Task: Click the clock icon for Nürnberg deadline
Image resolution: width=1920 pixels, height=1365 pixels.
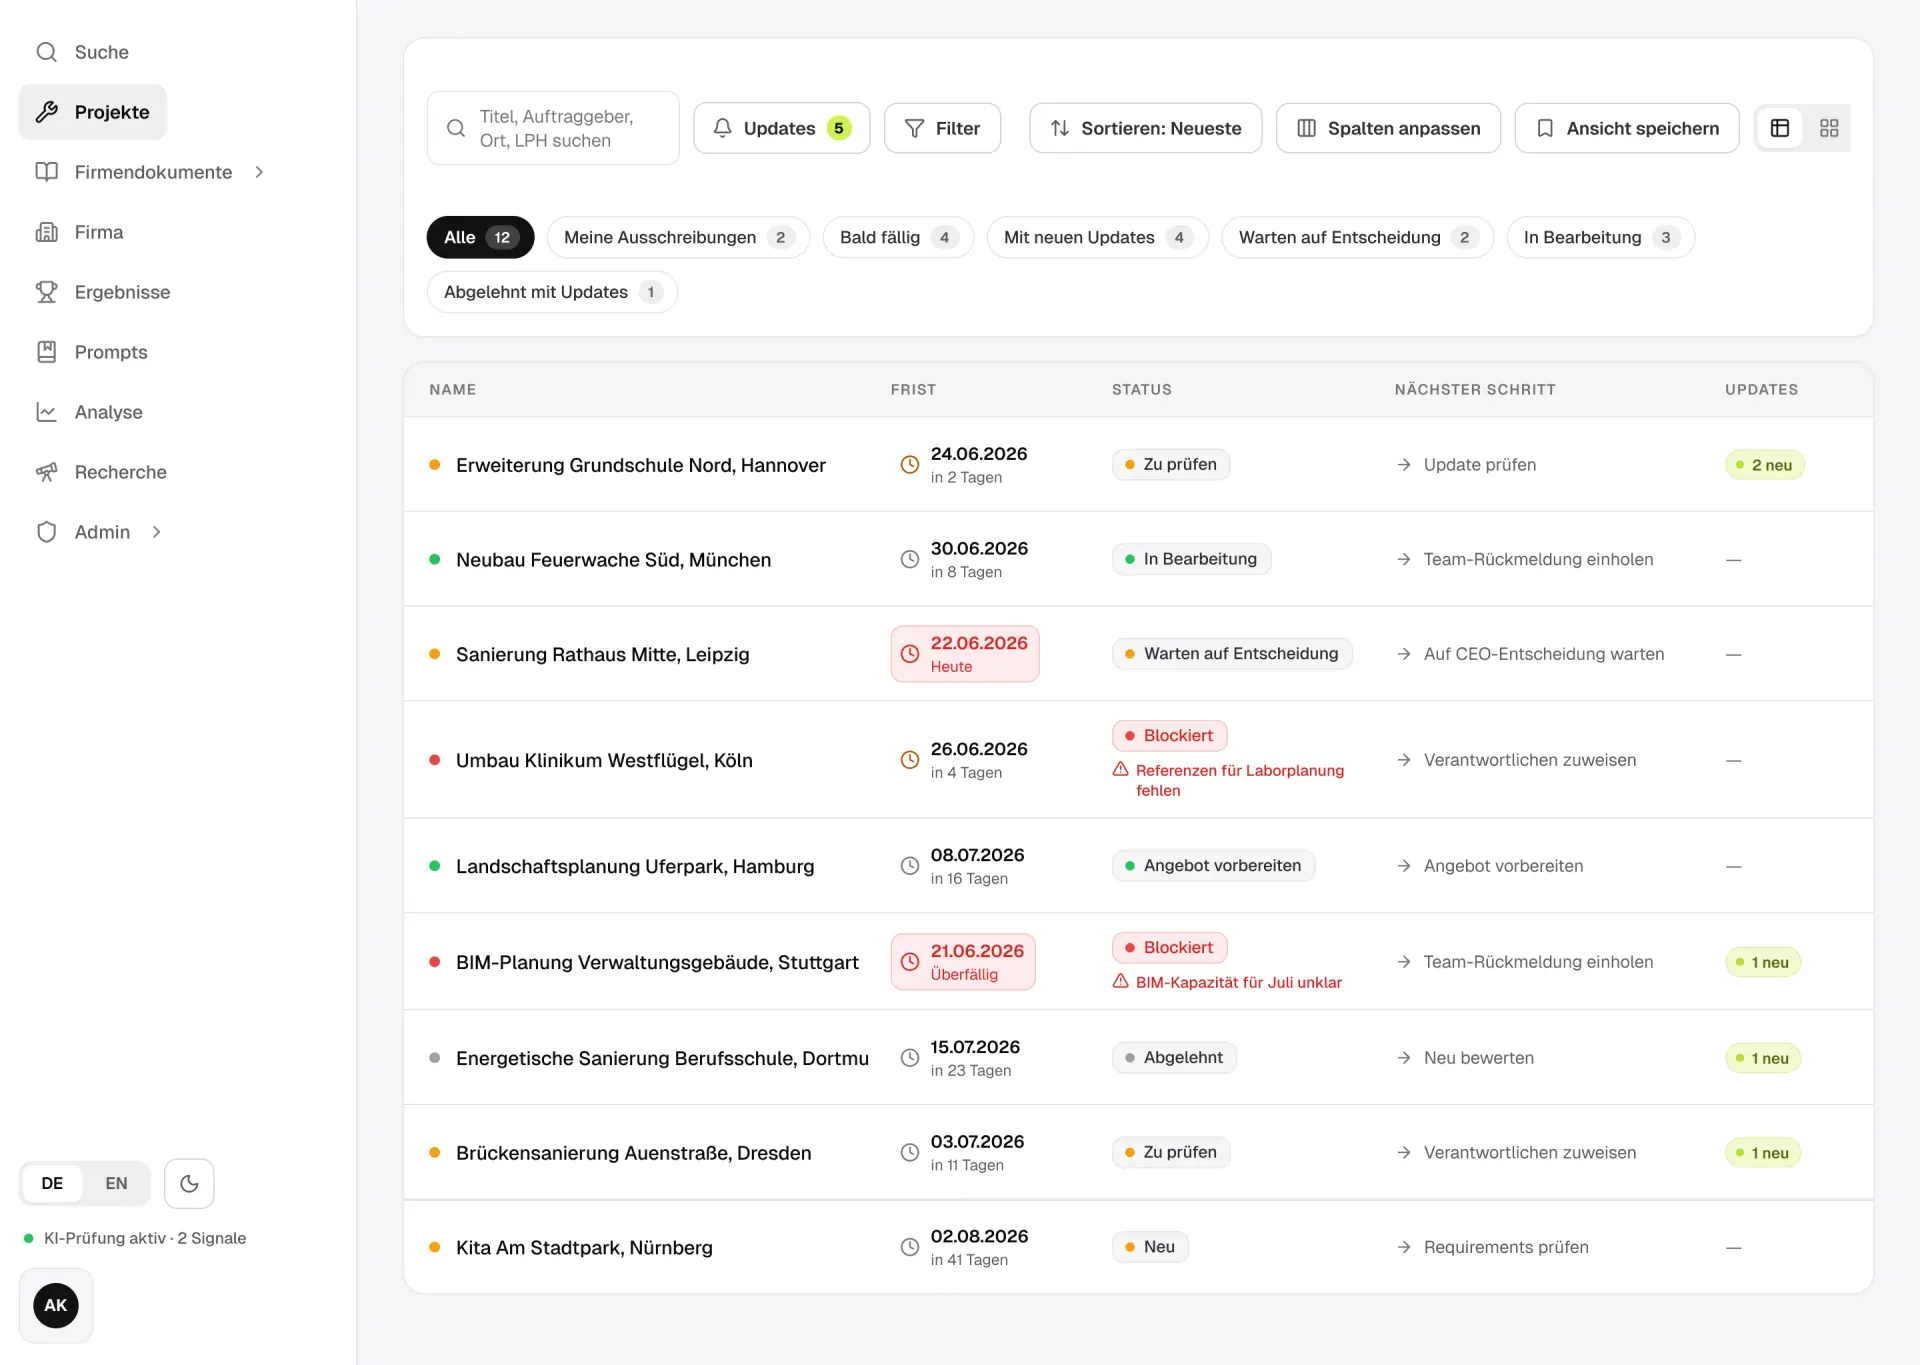Action: 909,1247
